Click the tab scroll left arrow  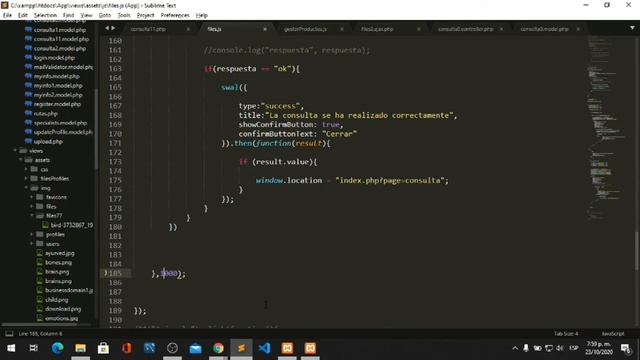[107, 28]
